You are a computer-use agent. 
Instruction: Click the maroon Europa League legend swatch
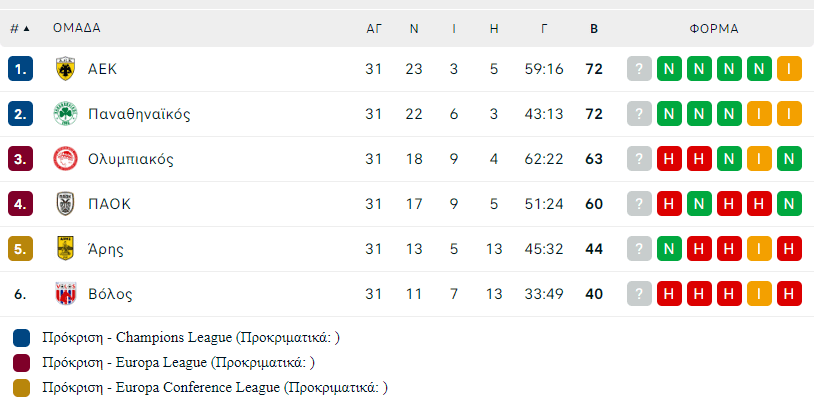21,363
